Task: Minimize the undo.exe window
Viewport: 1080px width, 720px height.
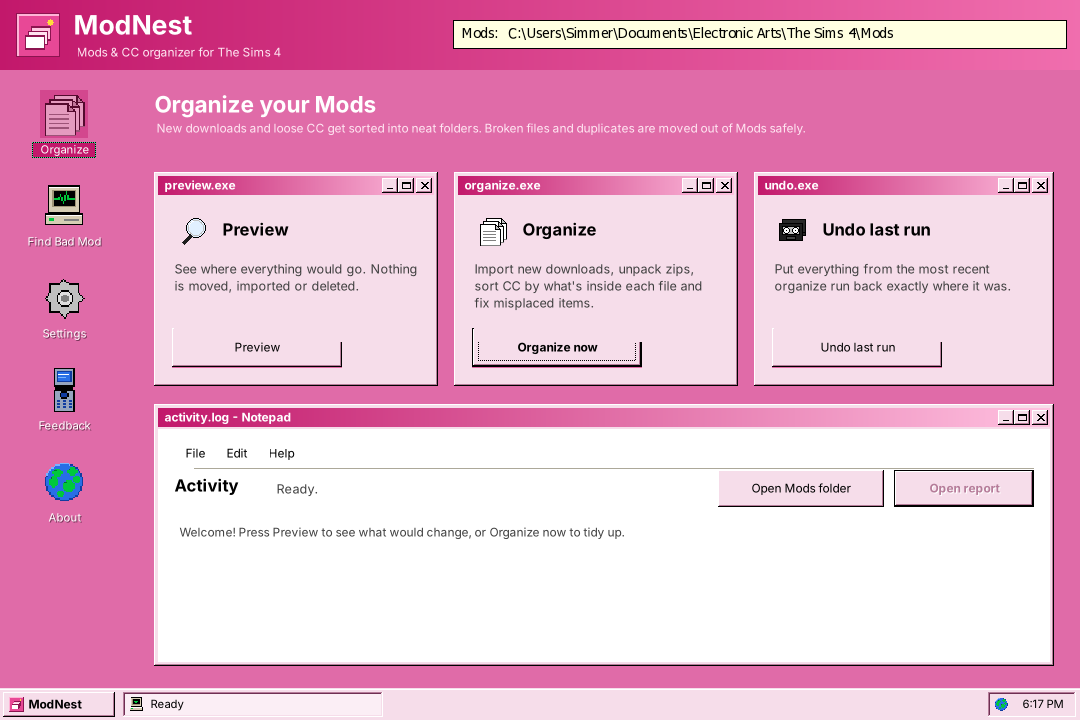Action: tap(1006, 185)
